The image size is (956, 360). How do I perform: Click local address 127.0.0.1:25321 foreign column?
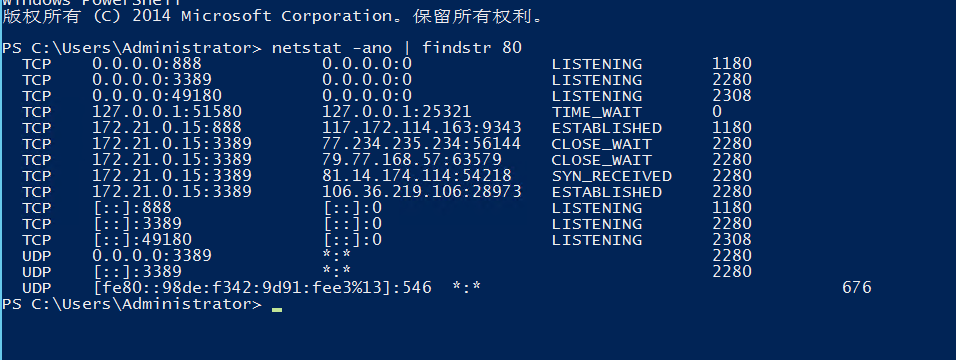(x=396, y=112)
